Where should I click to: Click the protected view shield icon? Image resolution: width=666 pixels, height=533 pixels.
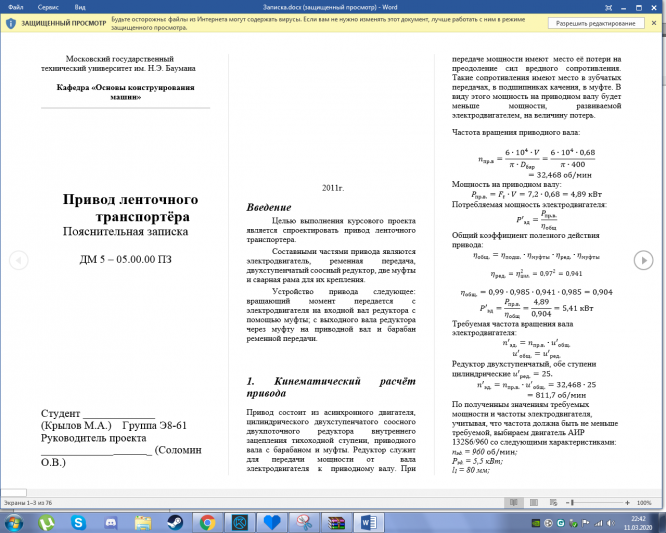(11, 23)
